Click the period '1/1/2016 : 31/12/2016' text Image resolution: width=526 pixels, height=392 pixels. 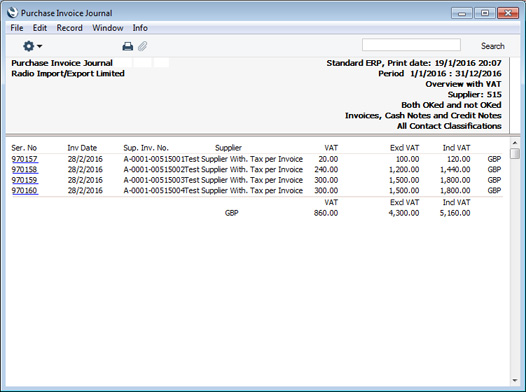click(x=456, y=73)
